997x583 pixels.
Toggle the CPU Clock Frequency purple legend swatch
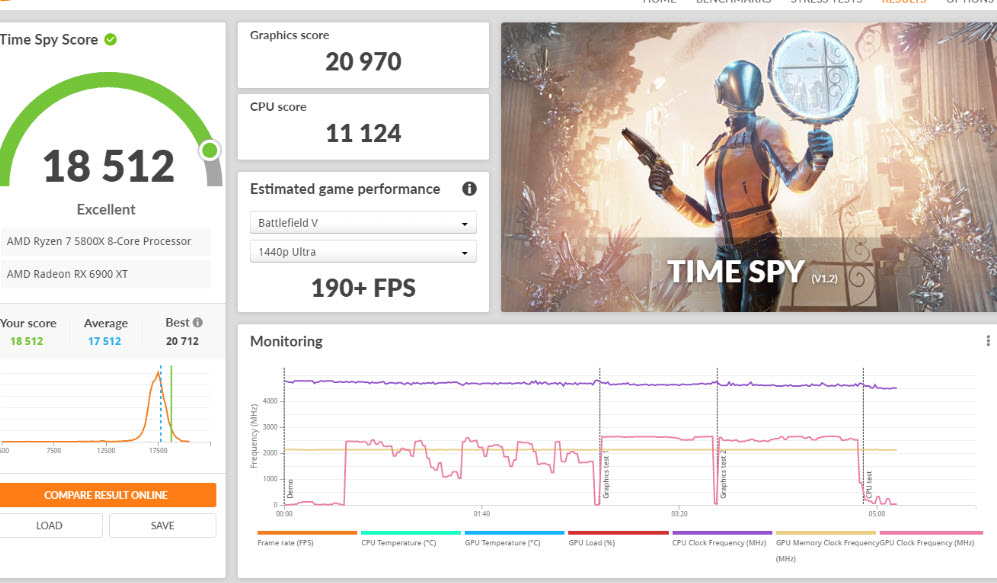tap(722, 533)
